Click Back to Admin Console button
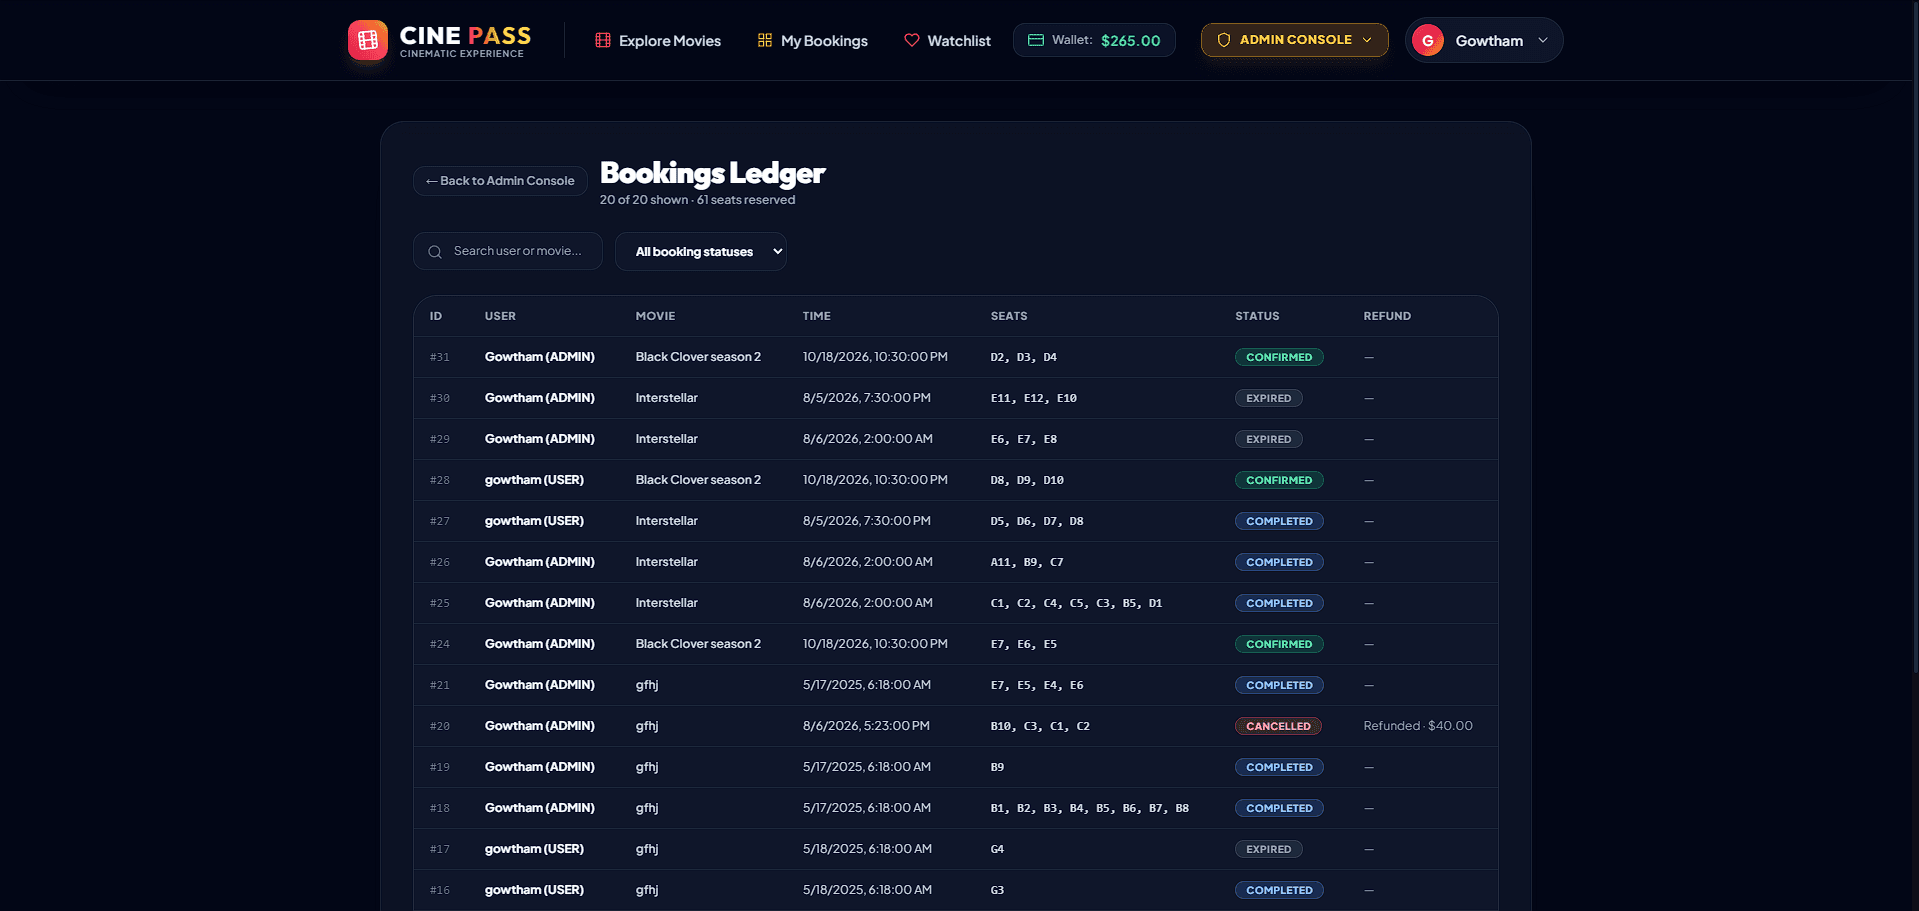Image resolution: width=1919 pixels, height=911 pixels. click(500, 181)
